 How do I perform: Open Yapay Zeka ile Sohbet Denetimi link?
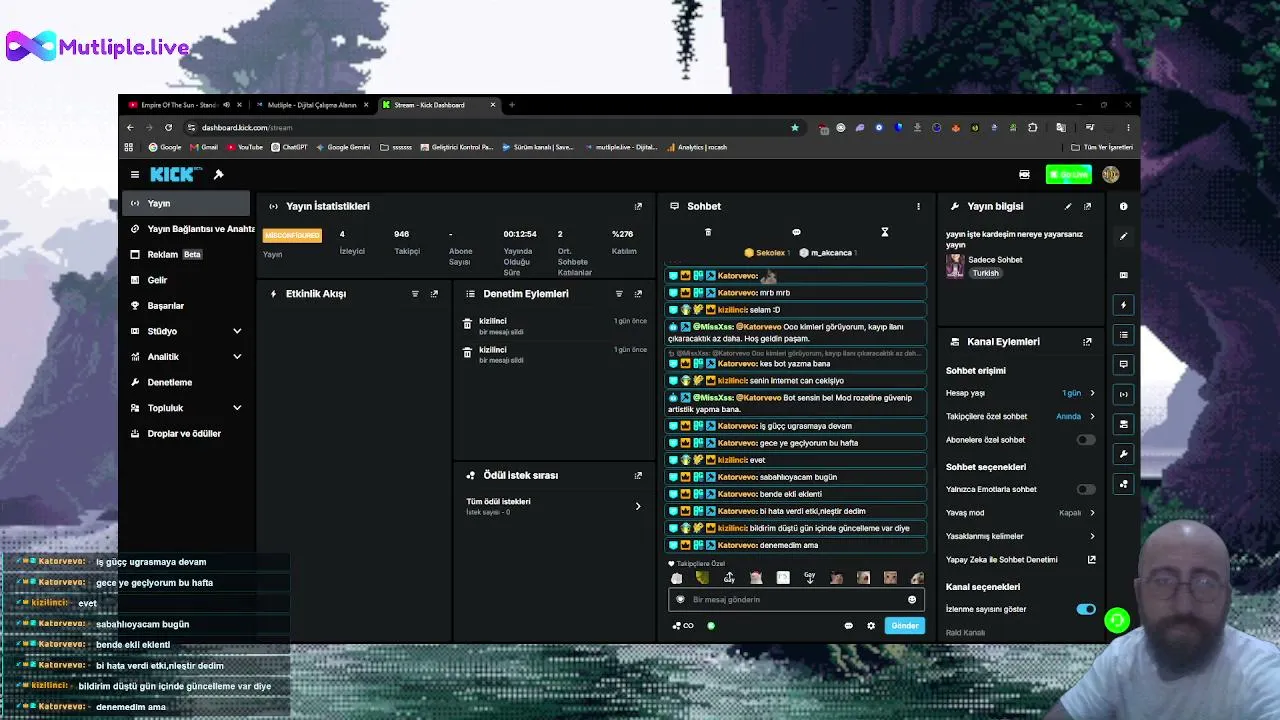tap(1020, 560)
